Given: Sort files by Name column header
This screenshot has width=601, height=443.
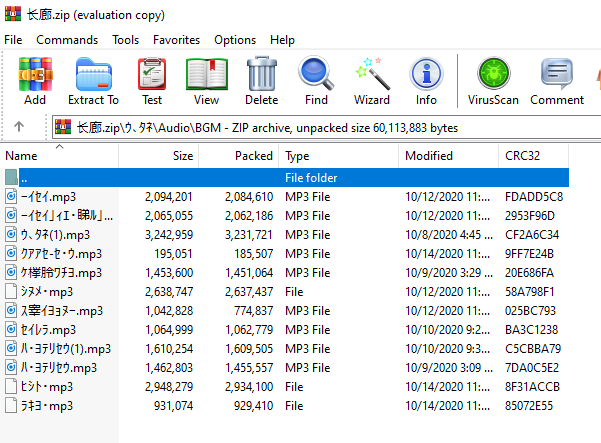Looking at the screenshot, I should 59,156.
